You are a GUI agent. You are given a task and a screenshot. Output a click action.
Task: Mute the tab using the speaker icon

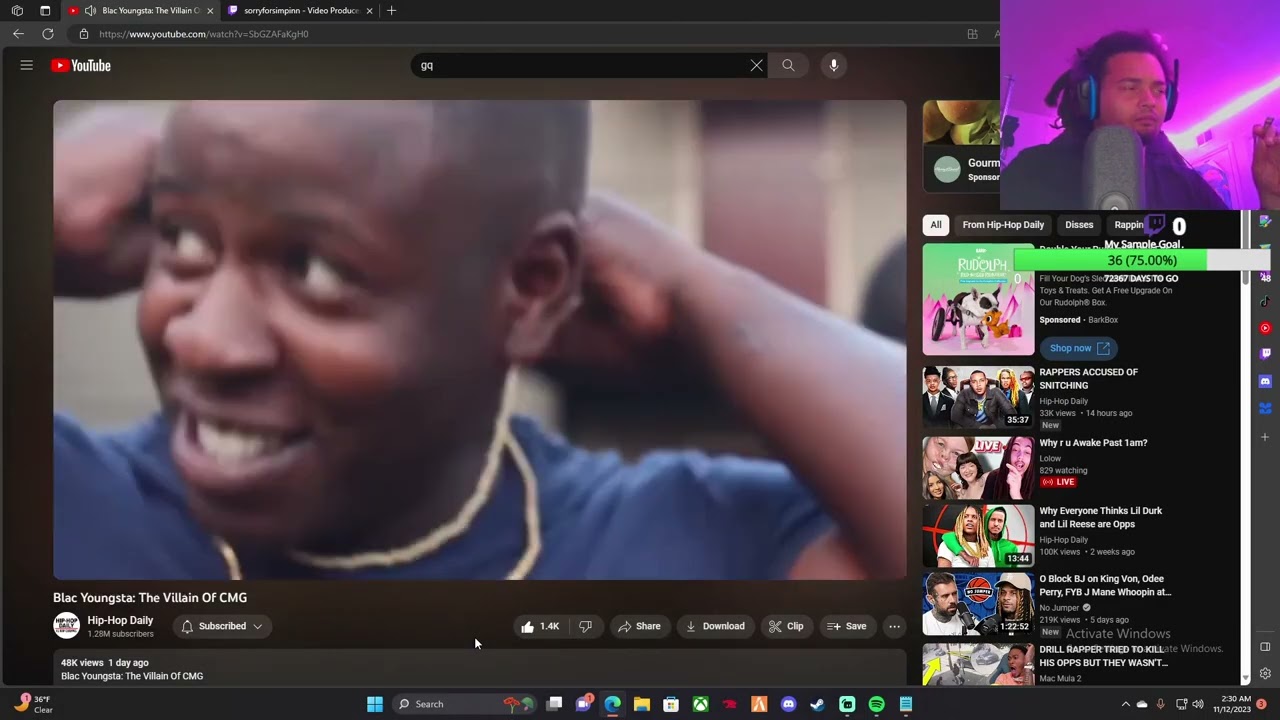[90, 11]
